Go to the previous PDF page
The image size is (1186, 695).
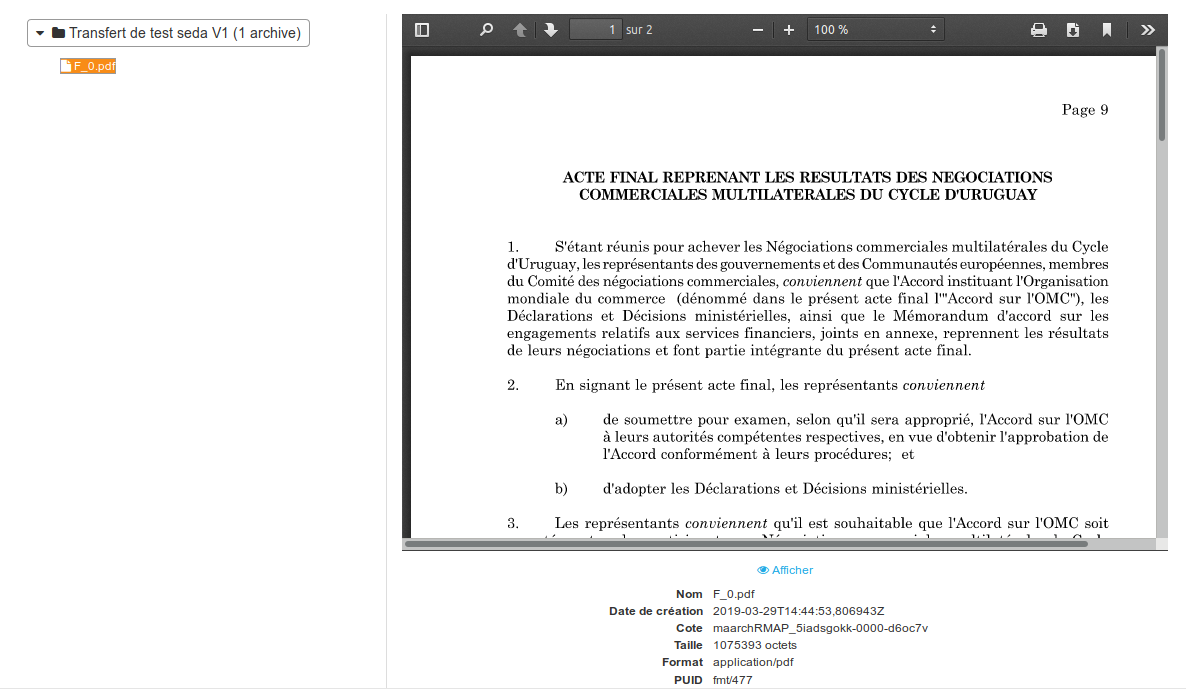[x=520, y=29]
